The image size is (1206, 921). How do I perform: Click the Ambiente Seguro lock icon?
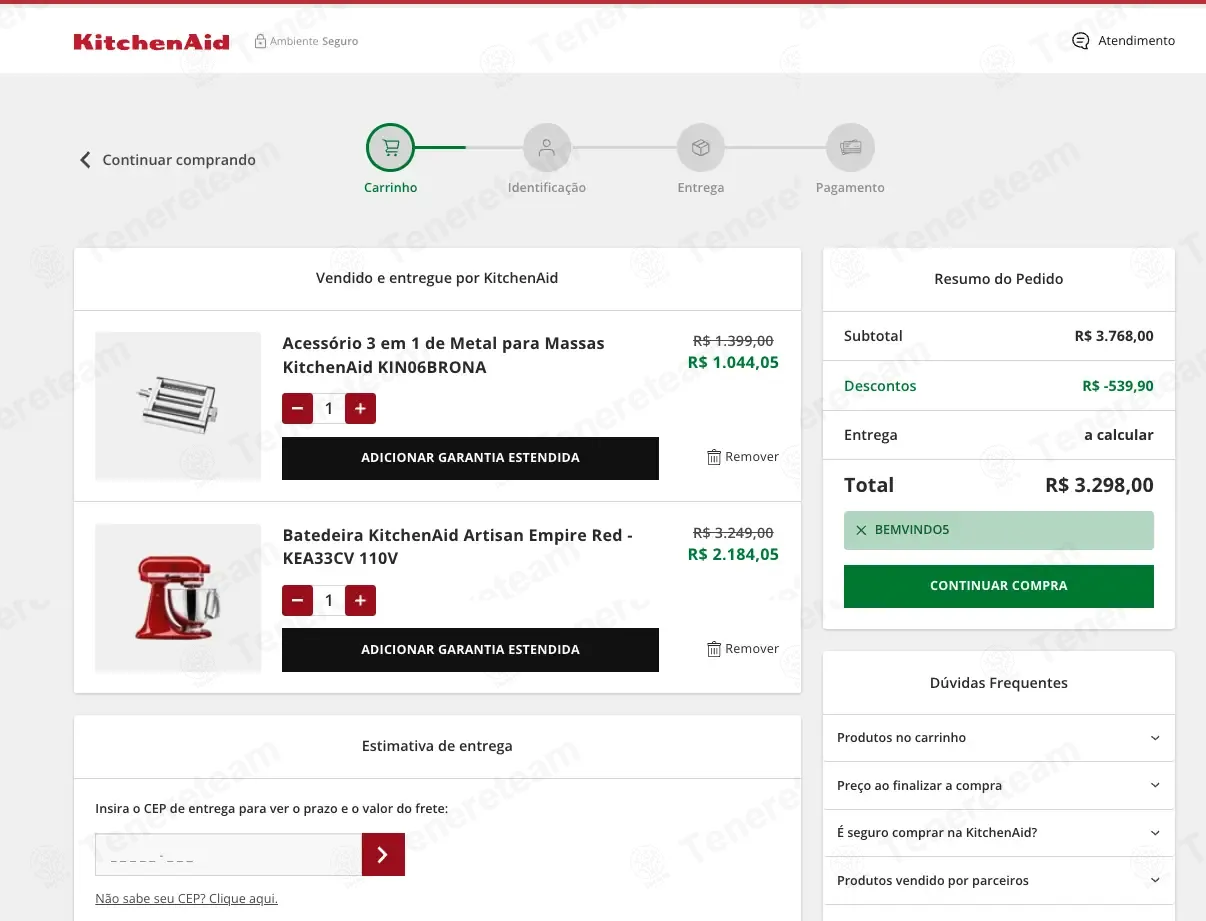pos(261,41)
